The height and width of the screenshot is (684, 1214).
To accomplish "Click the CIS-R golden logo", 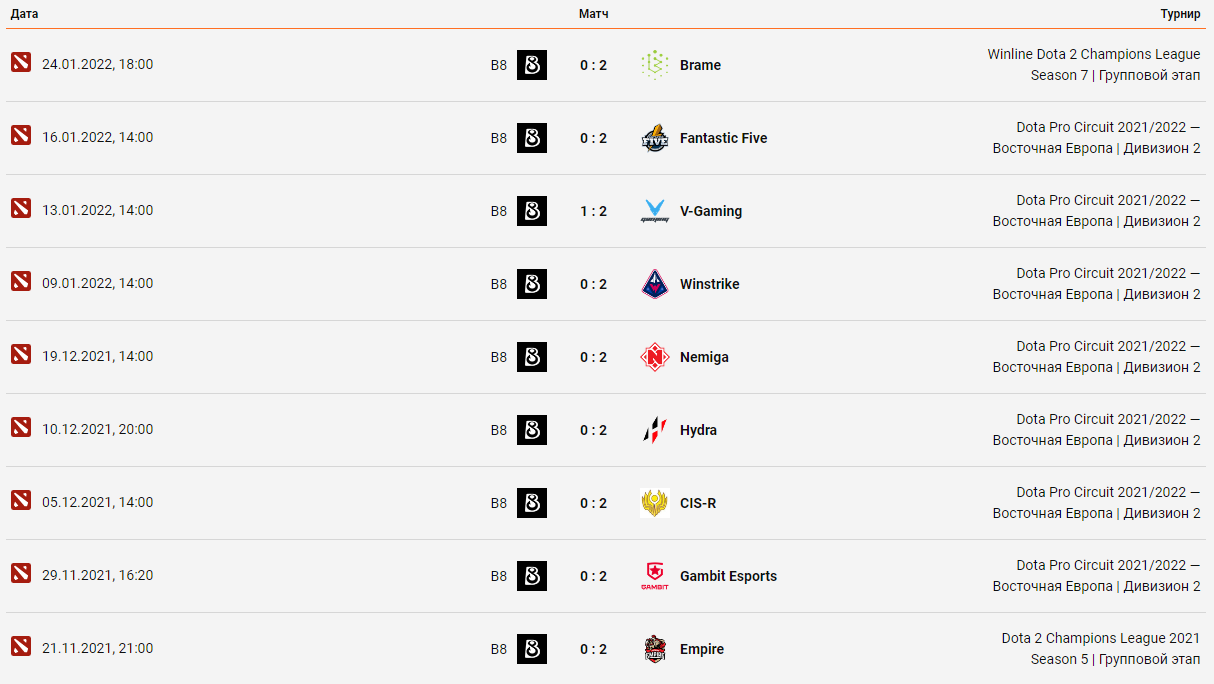I will [655, 503].
